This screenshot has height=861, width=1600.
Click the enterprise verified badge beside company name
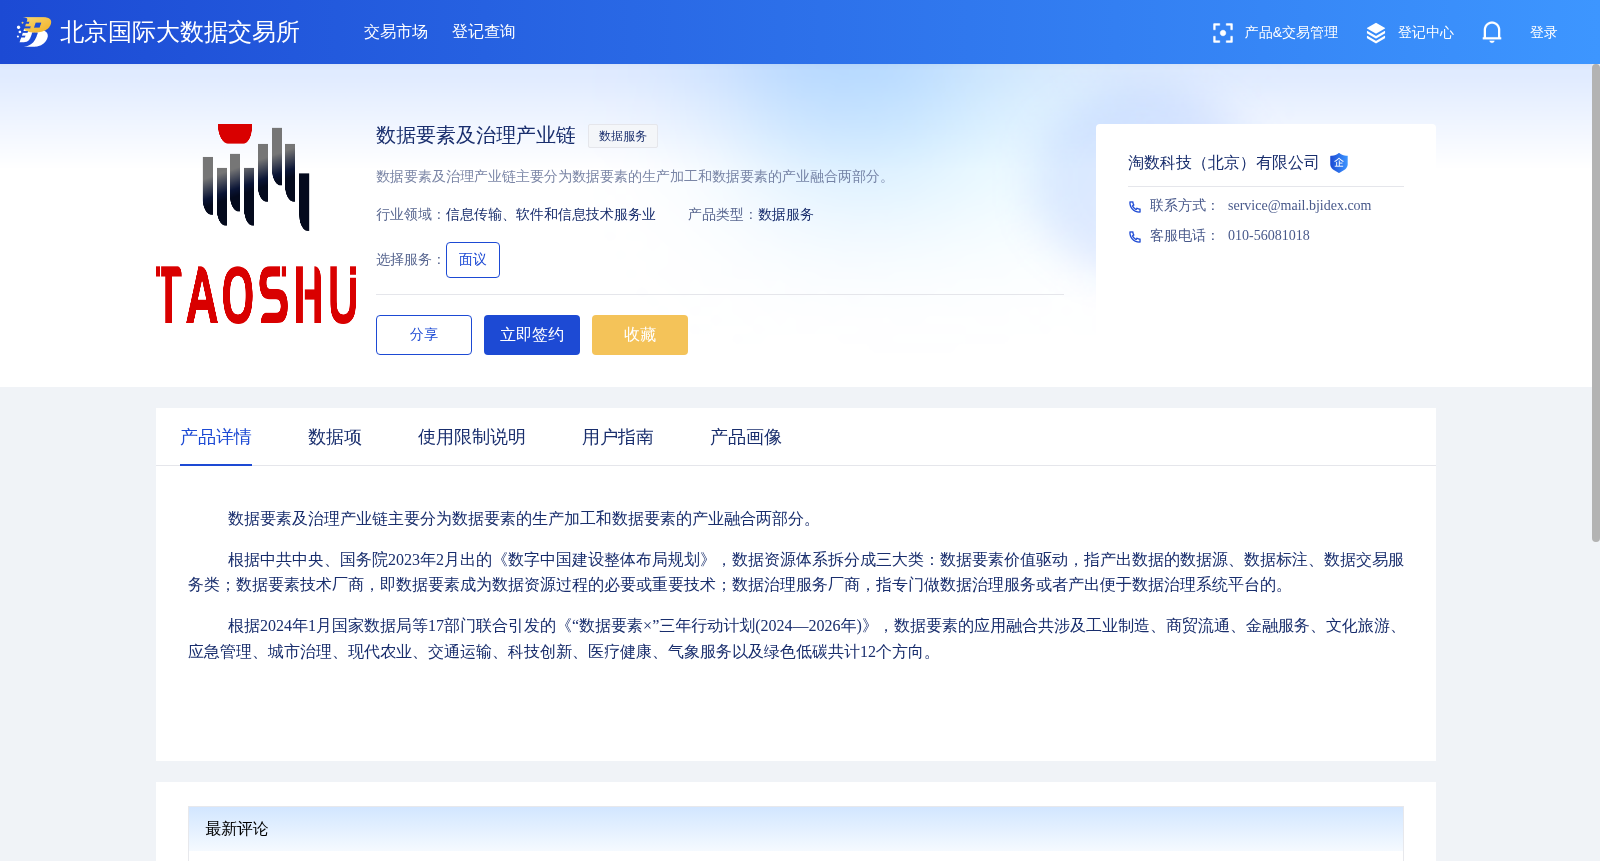coord(1339,163)
